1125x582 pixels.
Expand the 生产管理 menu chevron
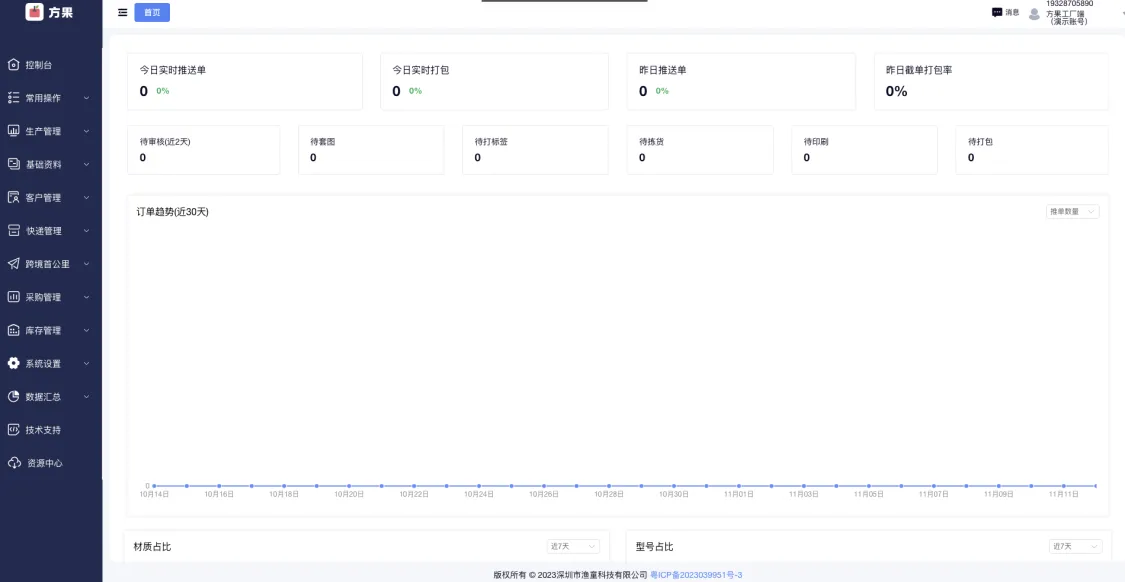pos(86,131)
